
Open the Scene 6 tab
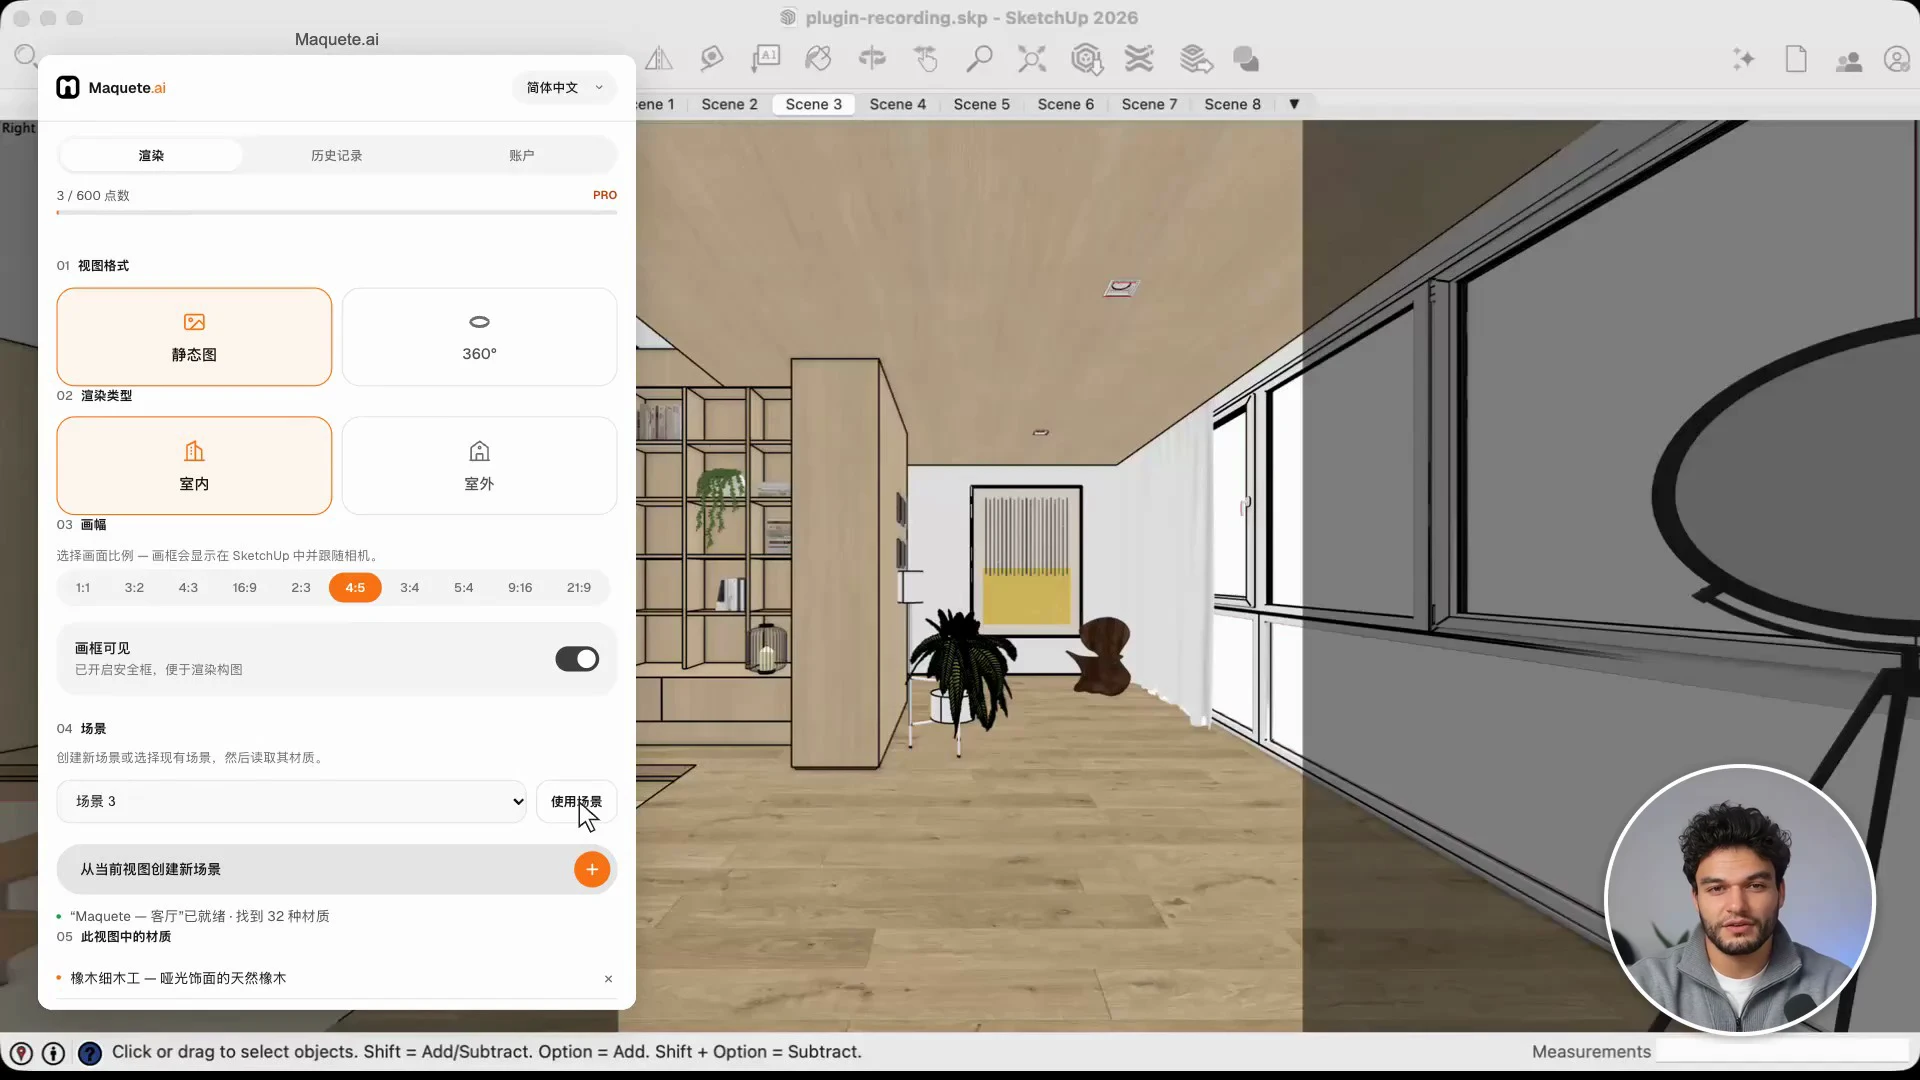pyautogui.click(x=1065, y=104)
